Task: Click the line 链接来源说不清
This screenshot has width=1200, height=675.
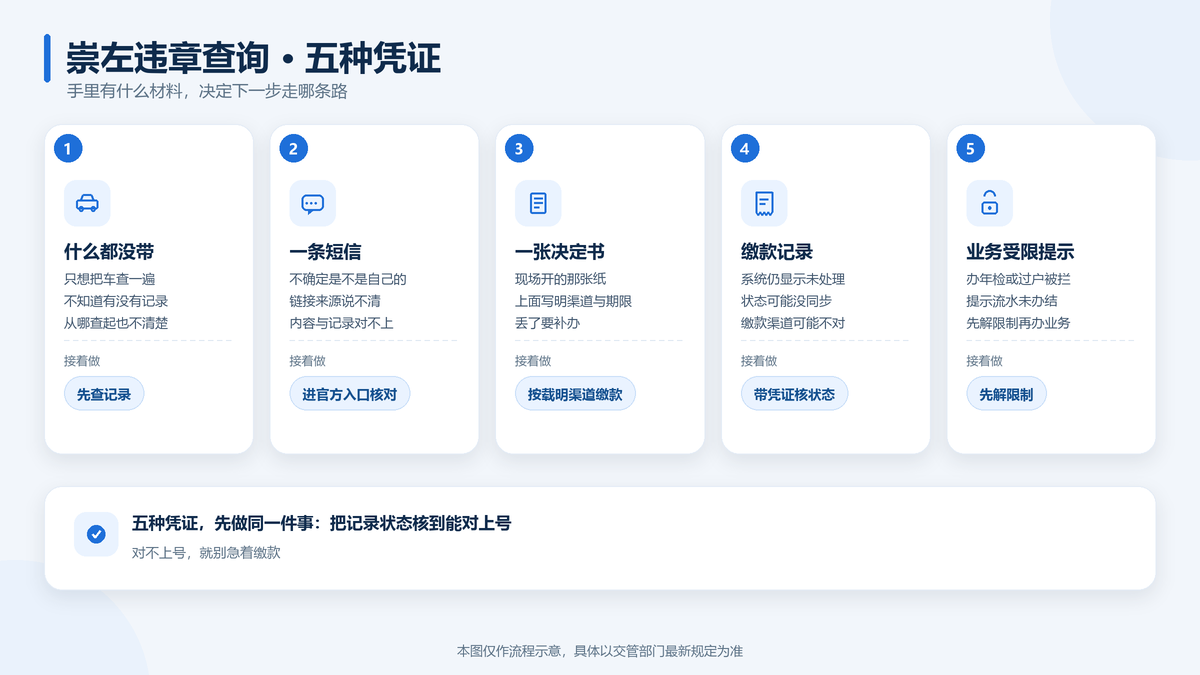Action: point(335,301)
